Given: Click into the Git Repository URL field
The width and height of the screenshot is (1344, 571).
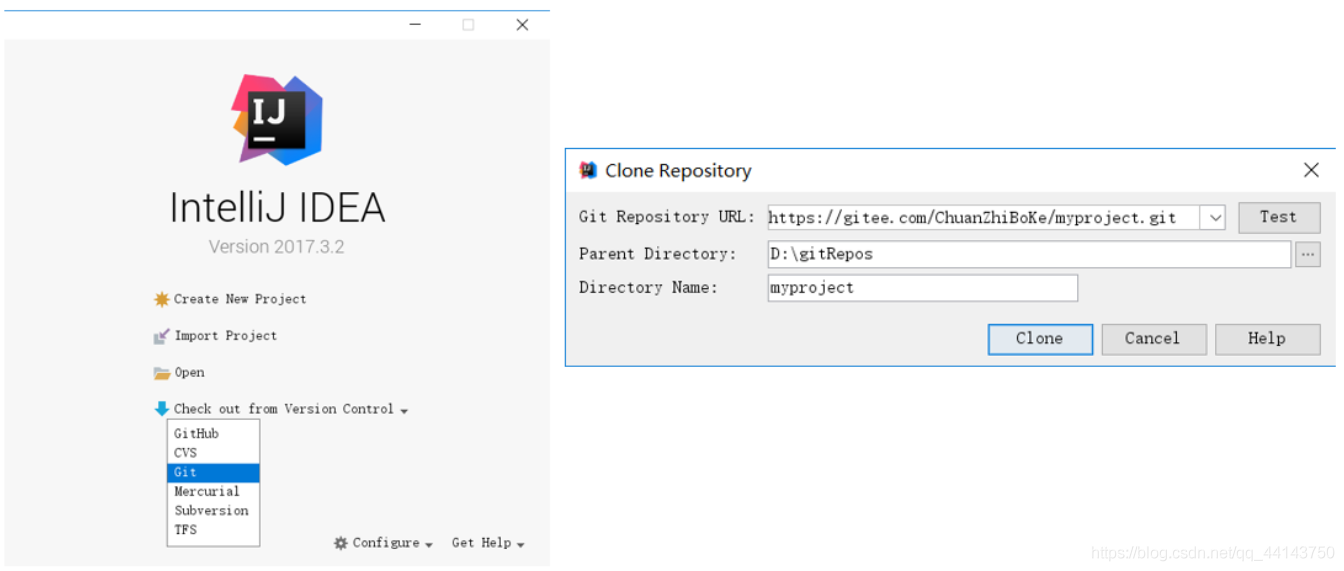Looking at the screenshot, I should [x=984, y=217].
